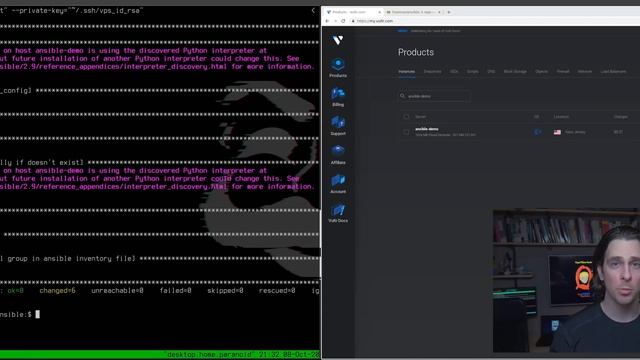Open Account in Vultr sidebar
Viewport: 640px width, 360px height.
pos(338,184)
